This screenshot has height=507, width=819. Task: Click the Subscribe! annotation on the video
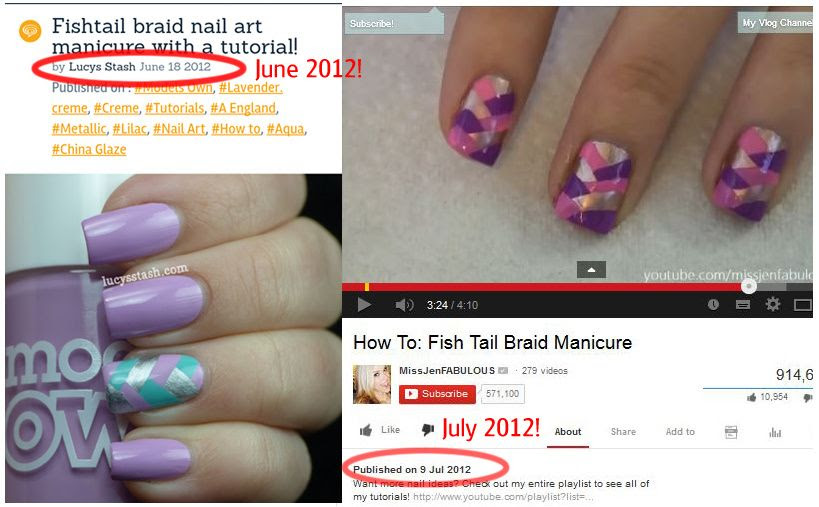coord(394,23)
